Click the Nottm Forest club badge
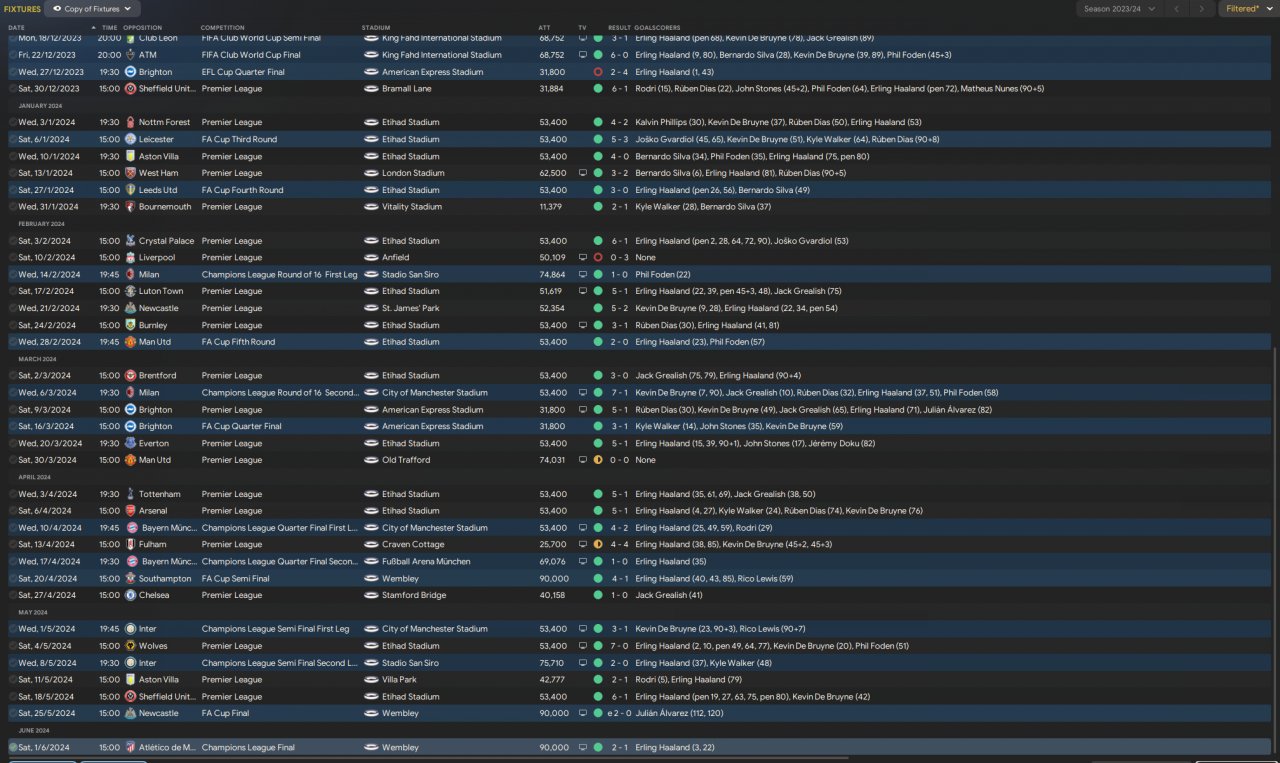The width and height of the screenshot is (1280, 763). tap(130, 122)
